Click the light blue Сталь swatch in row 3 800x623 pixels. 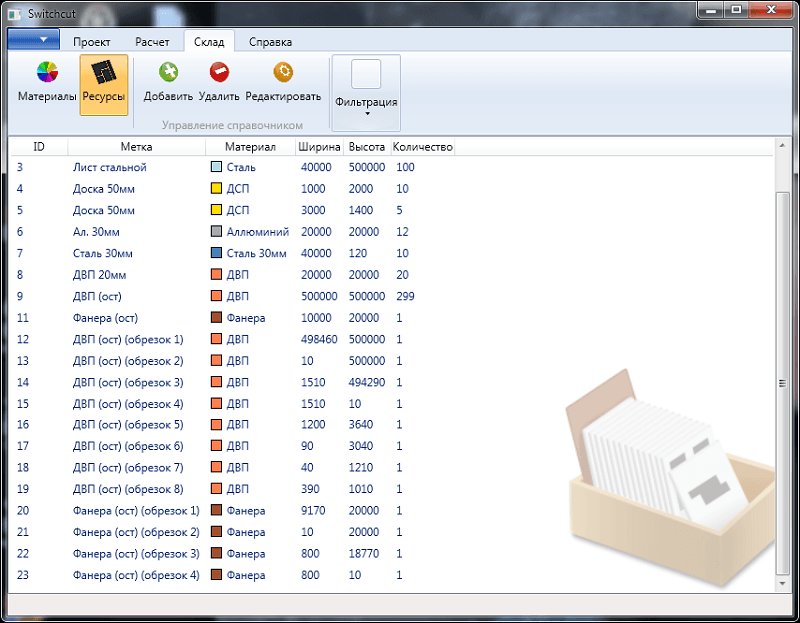[216, 167]
